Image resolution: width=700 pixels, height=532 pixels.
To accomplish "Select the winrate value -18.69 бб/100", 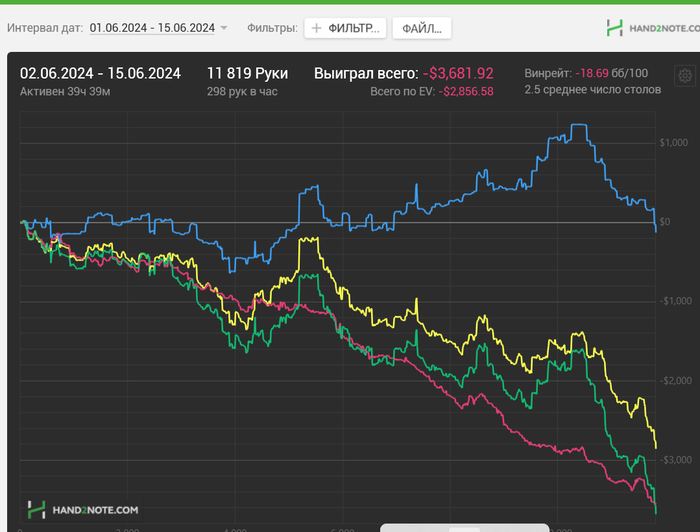I will [611, 73].
